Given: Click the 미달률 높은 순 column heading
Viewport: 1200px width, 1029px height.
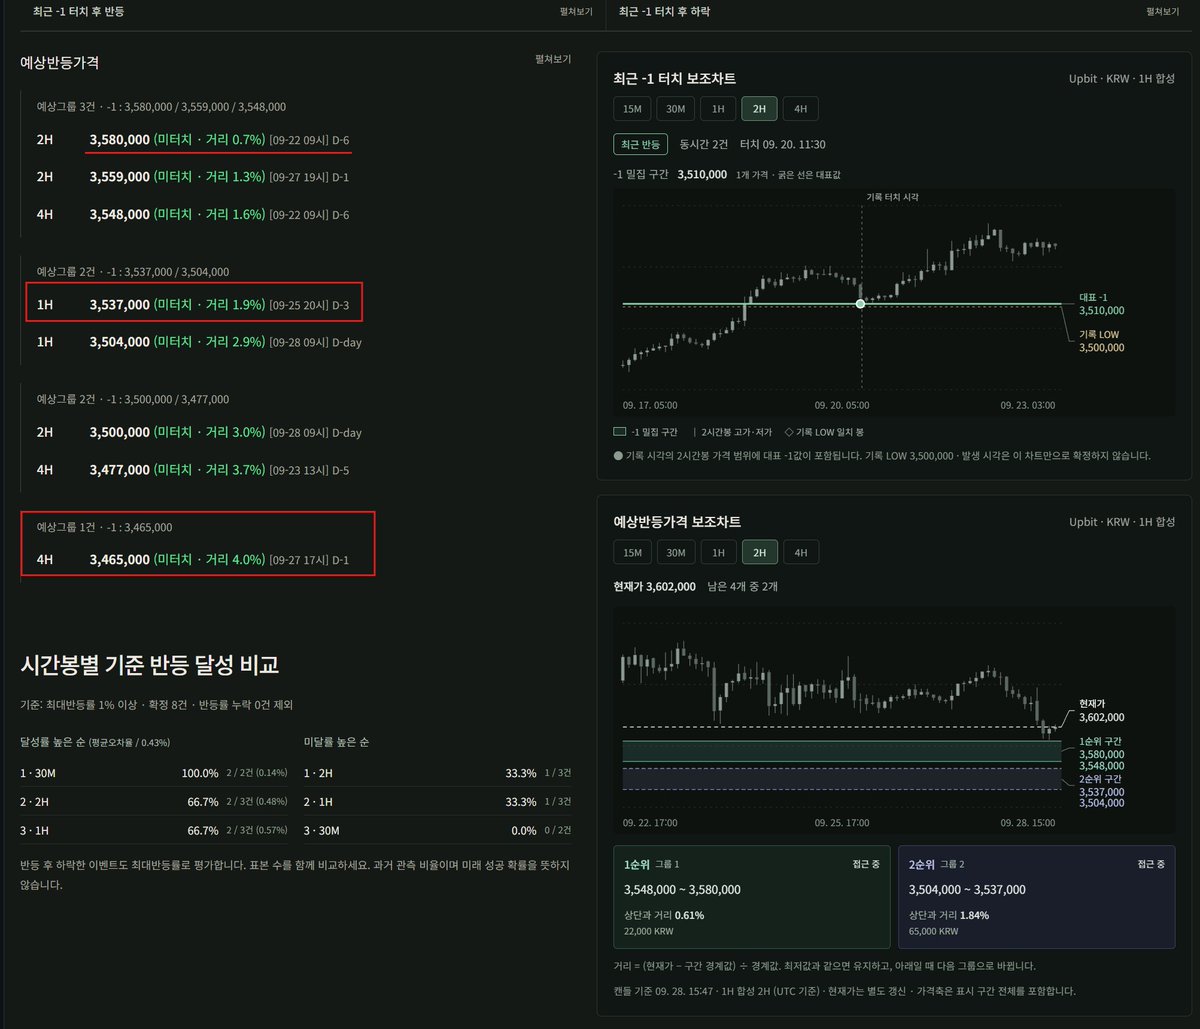Looking at the screenshot, I should click(x=336, y=743).
